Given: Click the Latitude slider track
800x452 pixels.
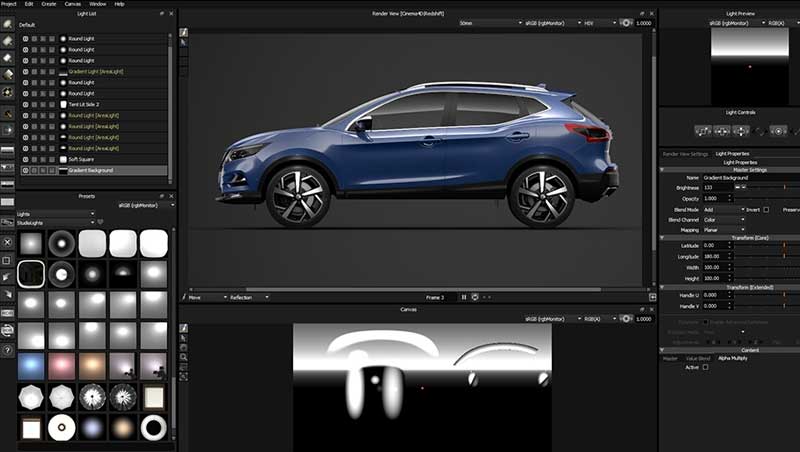Looking at the screenshot, I should 766,245.
